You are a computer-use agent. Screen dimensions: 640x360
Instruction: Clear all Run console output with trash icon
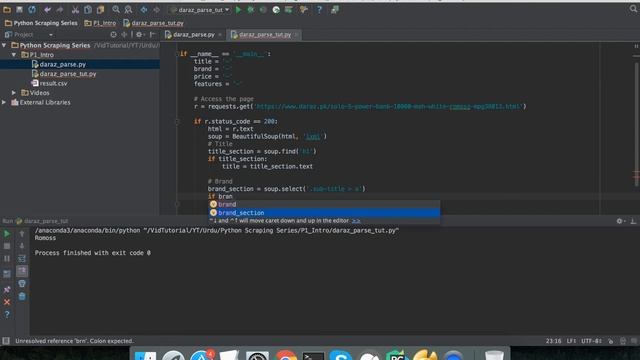pyautogui.click(x=22, y=296)
